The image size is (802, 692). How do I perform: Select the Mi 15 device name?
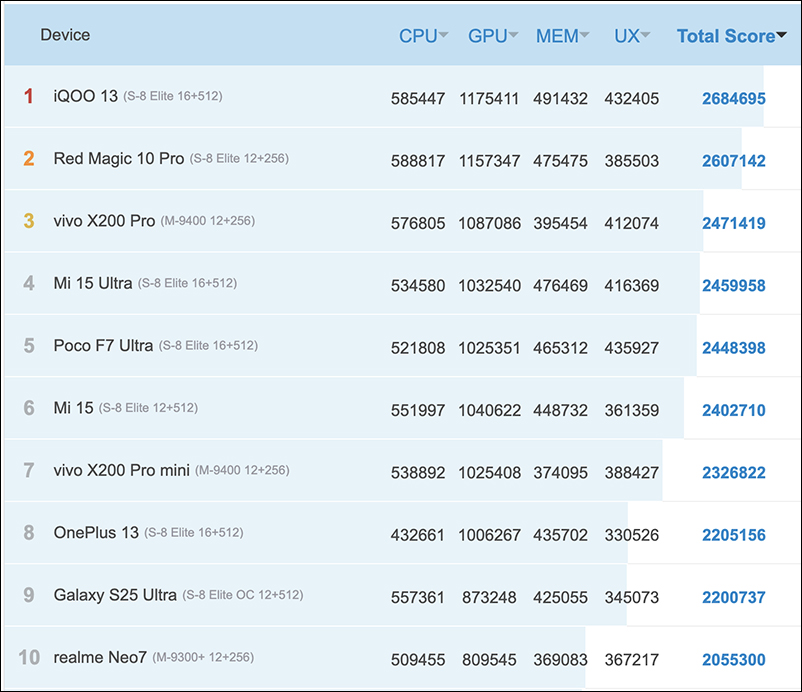73,408
